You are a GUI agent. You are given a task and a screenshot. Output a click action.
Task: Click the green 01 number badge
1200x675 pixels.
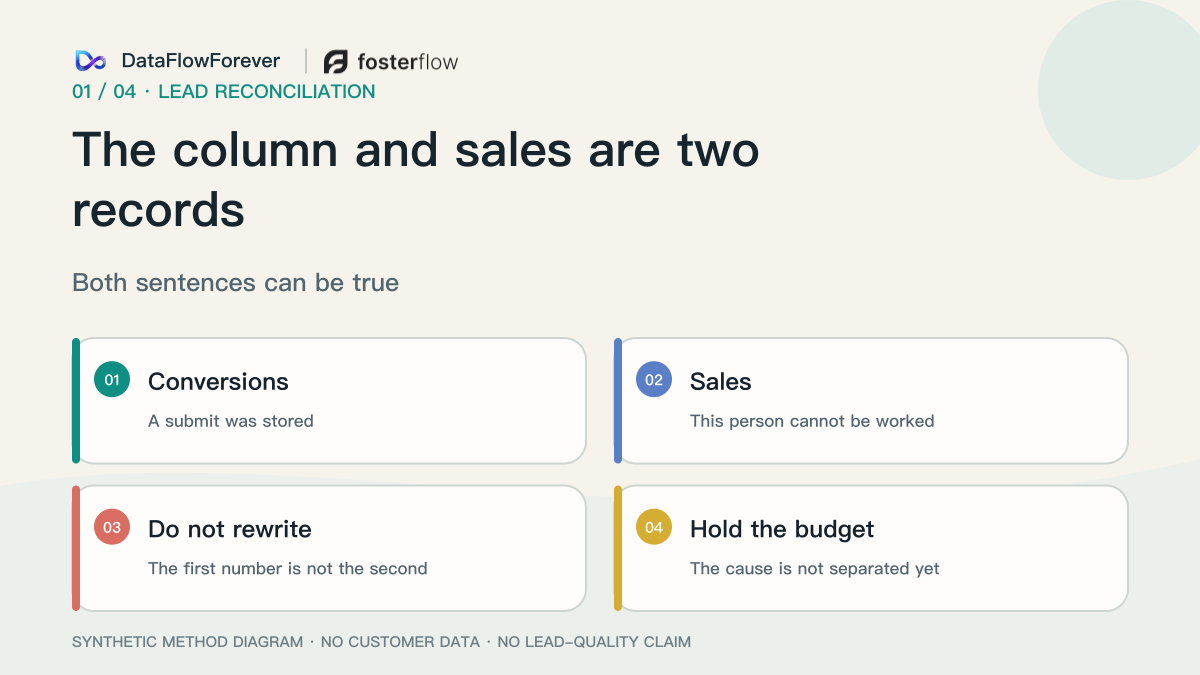[112, 380]
